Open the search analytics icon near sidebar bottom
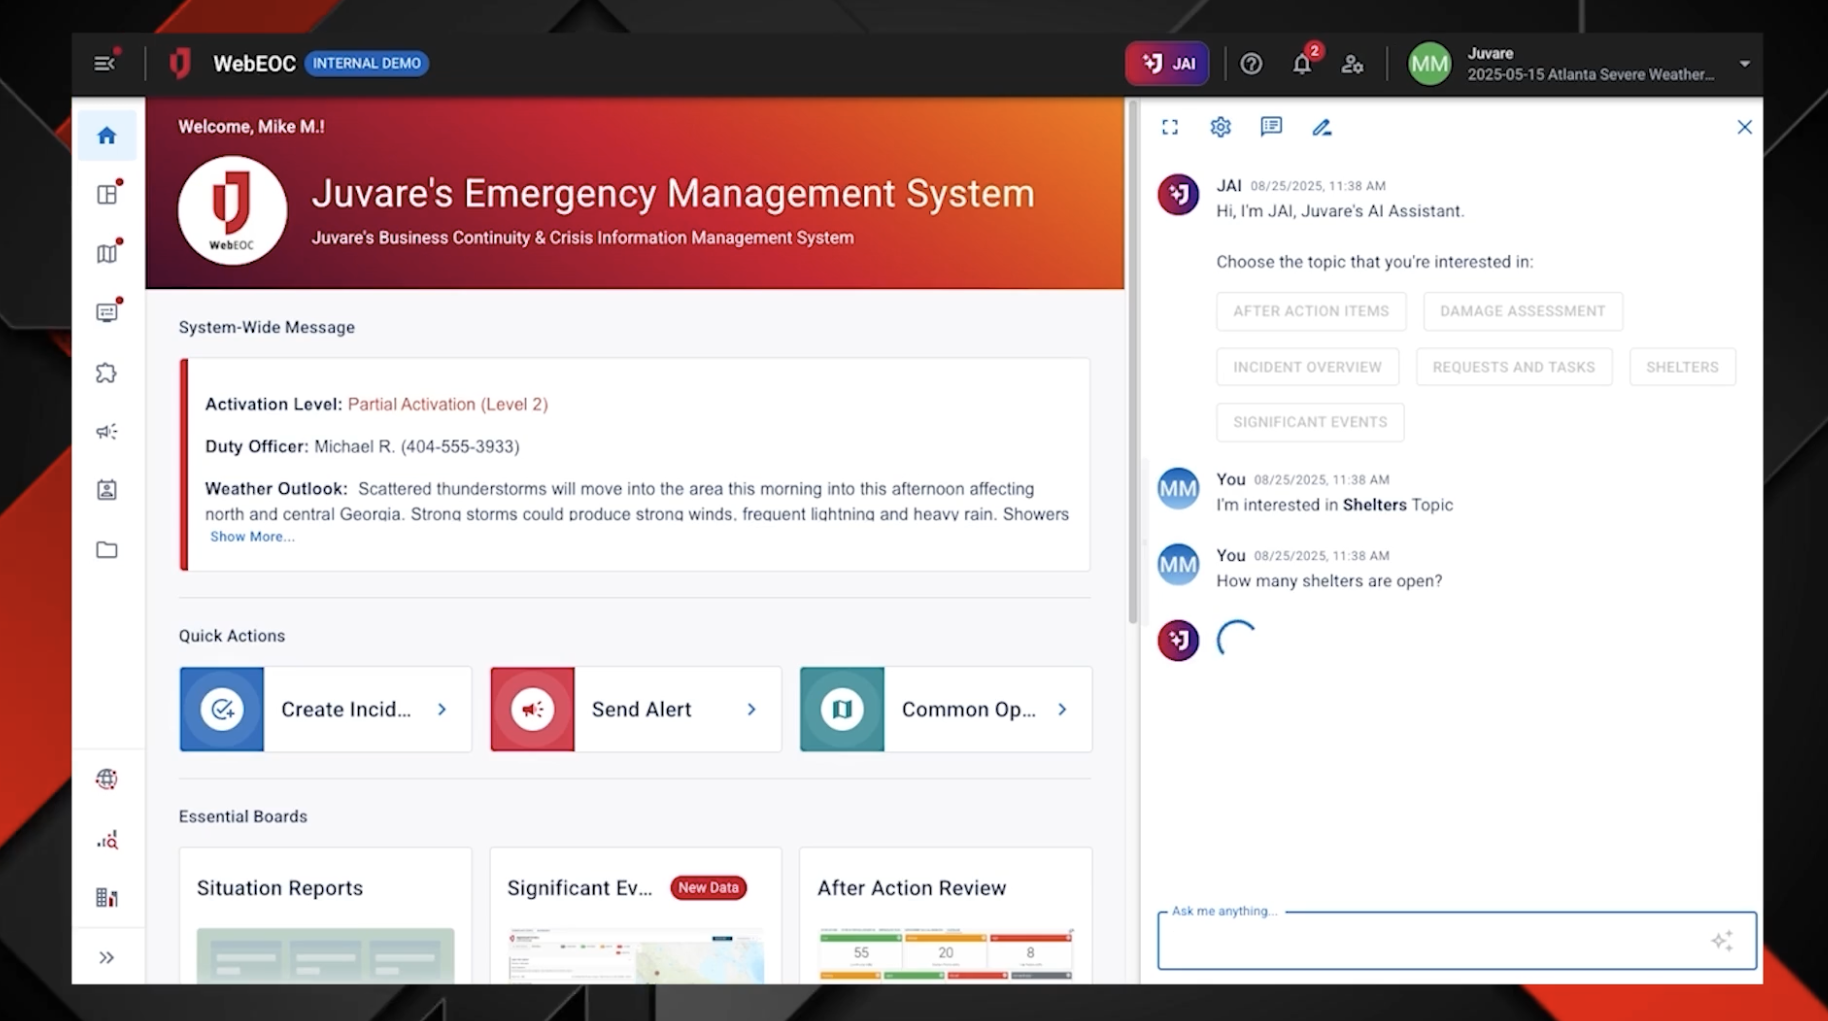1828x1021 pixels. pyautogui.click(x=106, y=840)
